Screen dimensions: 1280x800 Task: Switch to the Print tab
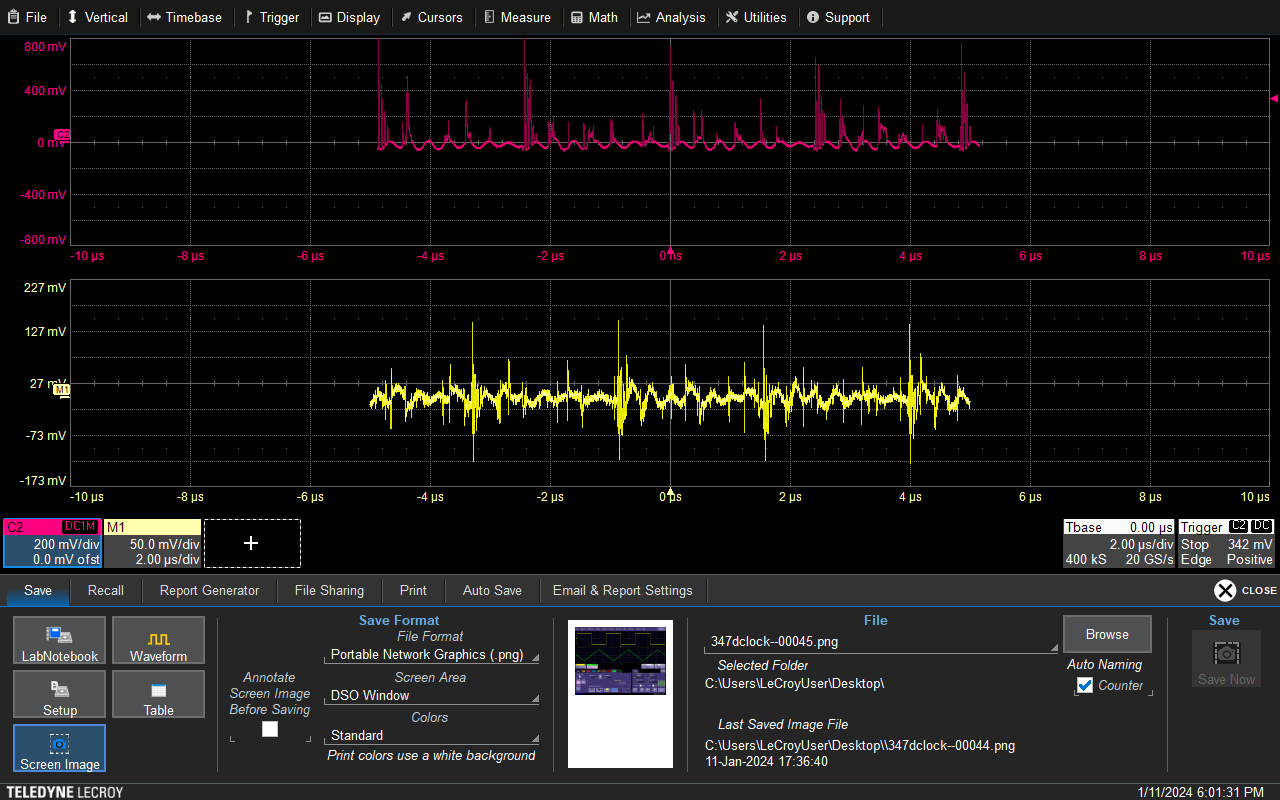click(x=413, y=590)
